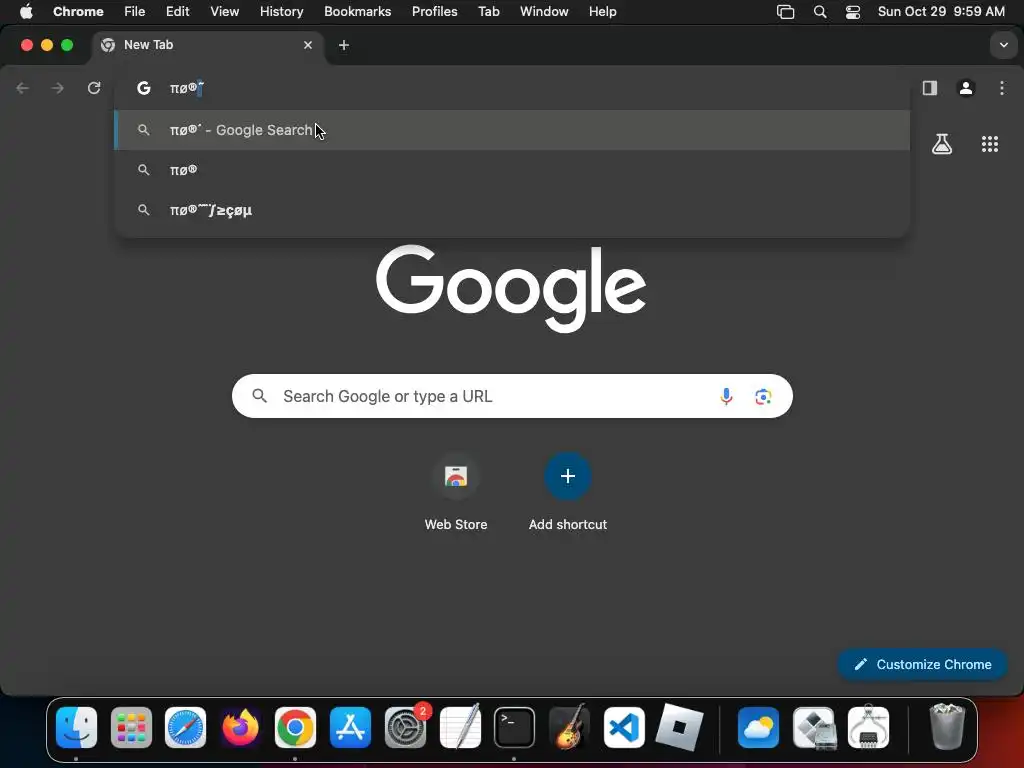
Task: Open the File menu
Action: point(135,11)
